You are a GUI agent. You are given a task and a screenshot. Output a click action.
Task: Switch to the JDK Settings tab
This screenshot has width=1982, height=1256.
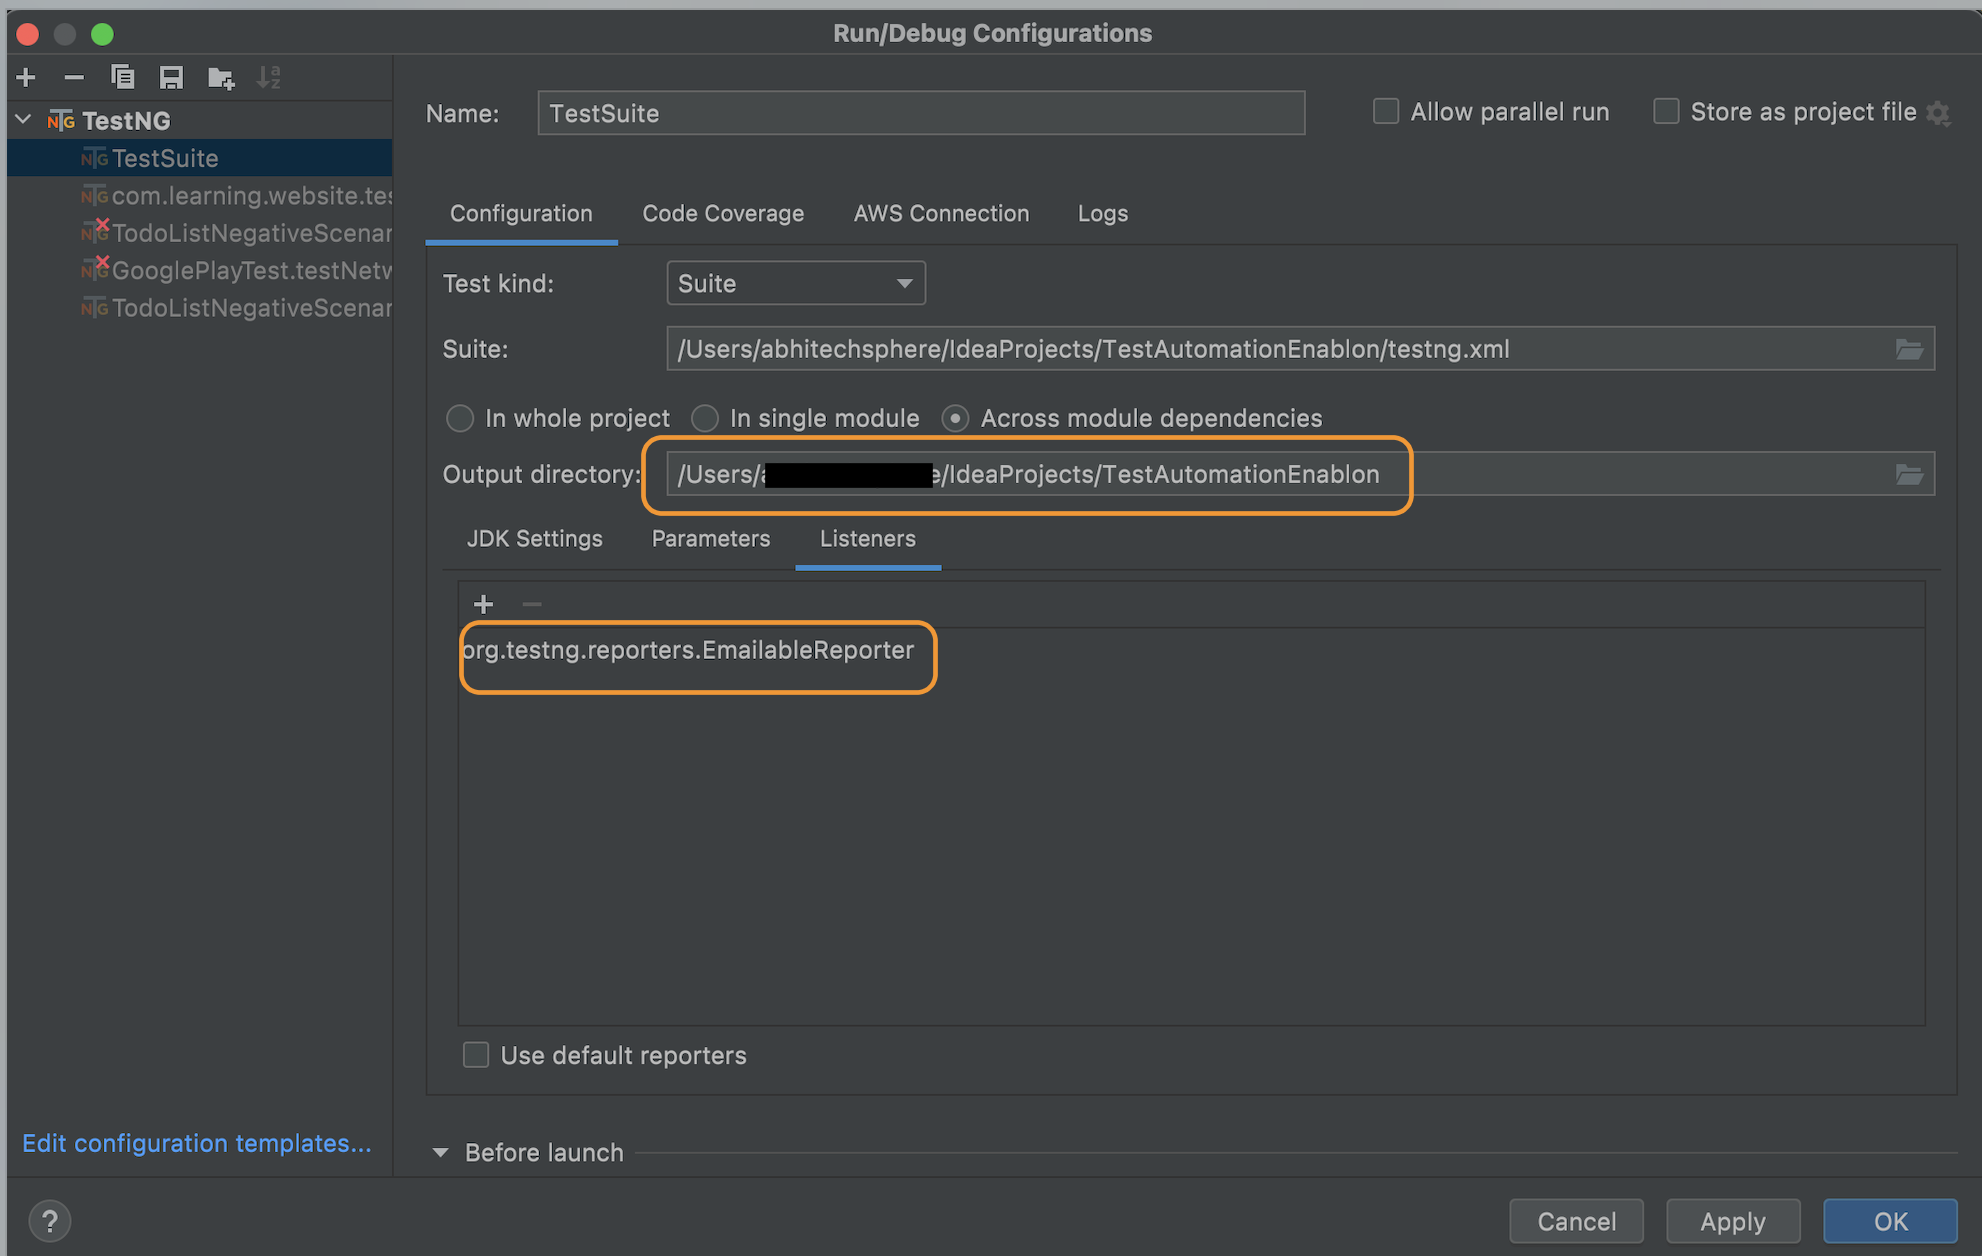coord(535,538)
